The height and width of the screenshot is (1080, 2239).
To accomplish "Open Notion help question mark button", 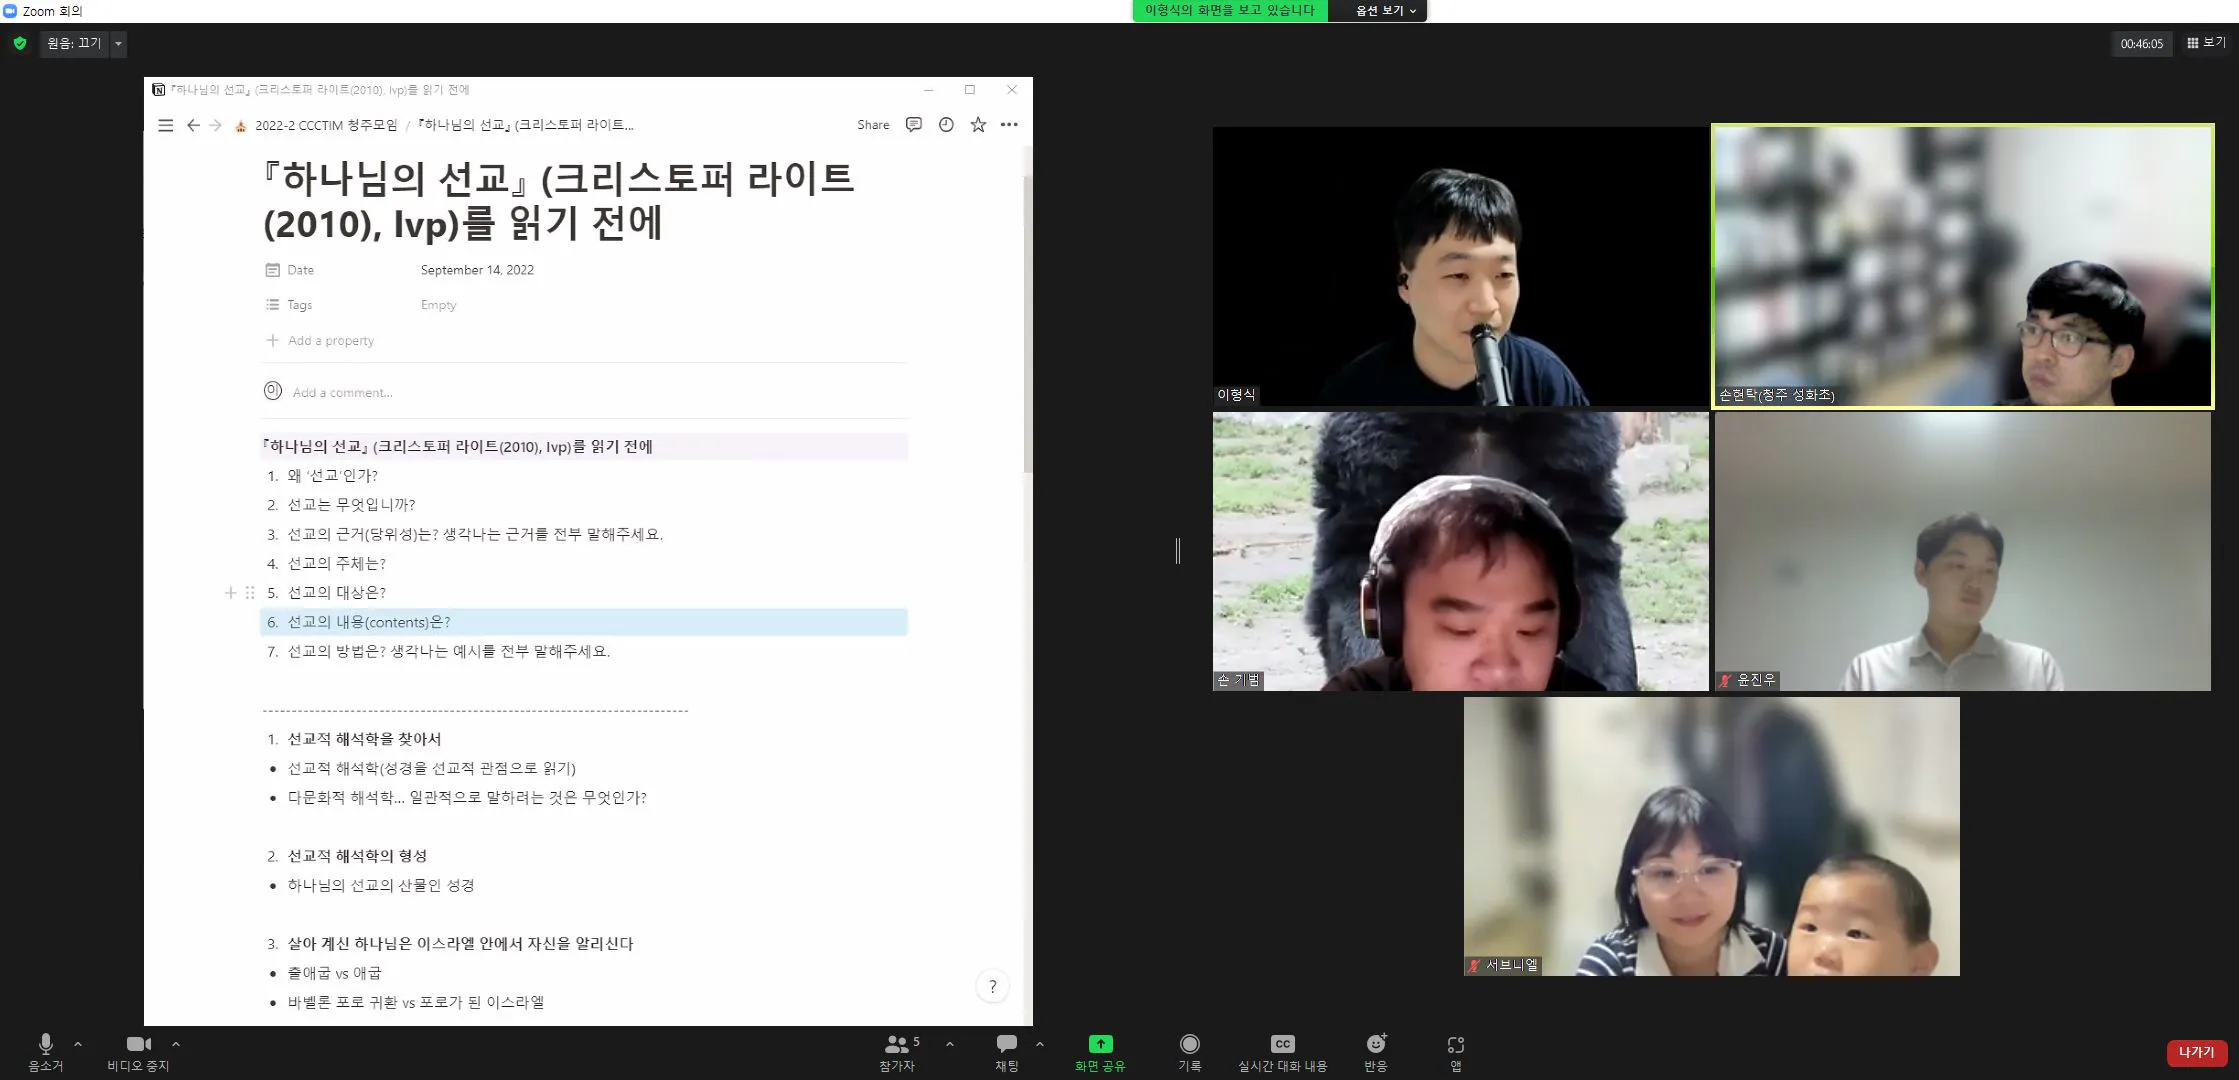I will coord(992,987).
